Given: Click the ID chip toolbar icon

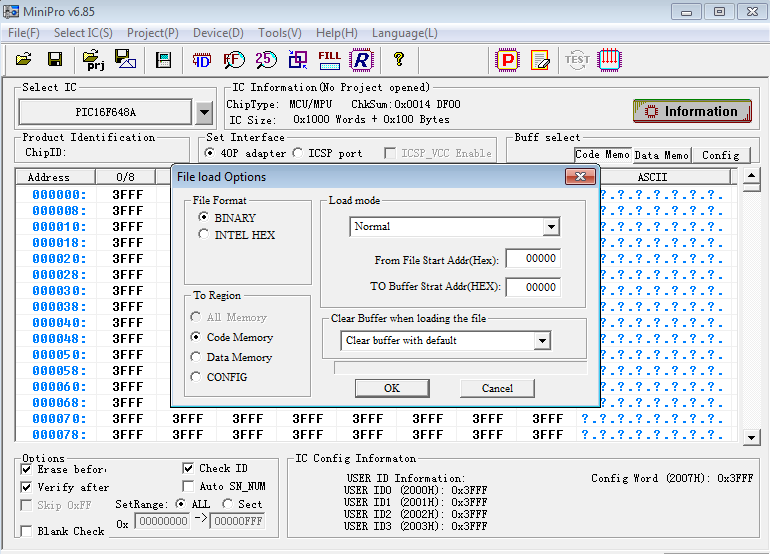Looking at the screenshot, I should (x=202, y=60).
